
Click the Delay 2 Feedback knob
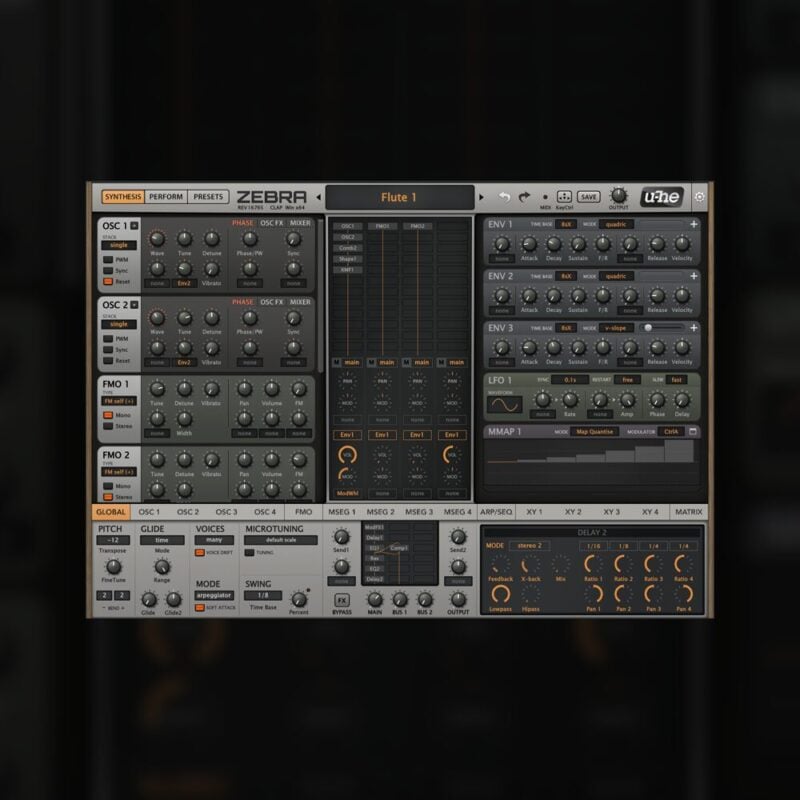pos(499,564)
